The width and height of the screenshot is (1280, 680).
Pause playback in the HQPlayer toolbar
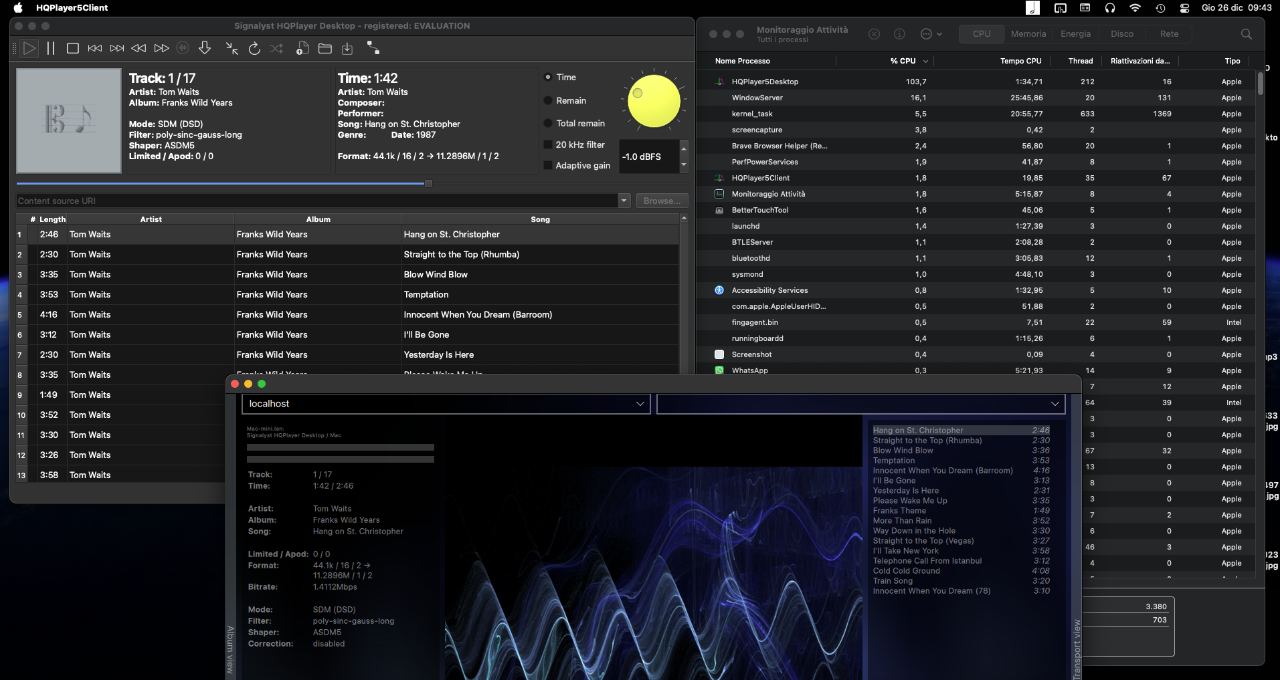51,48
